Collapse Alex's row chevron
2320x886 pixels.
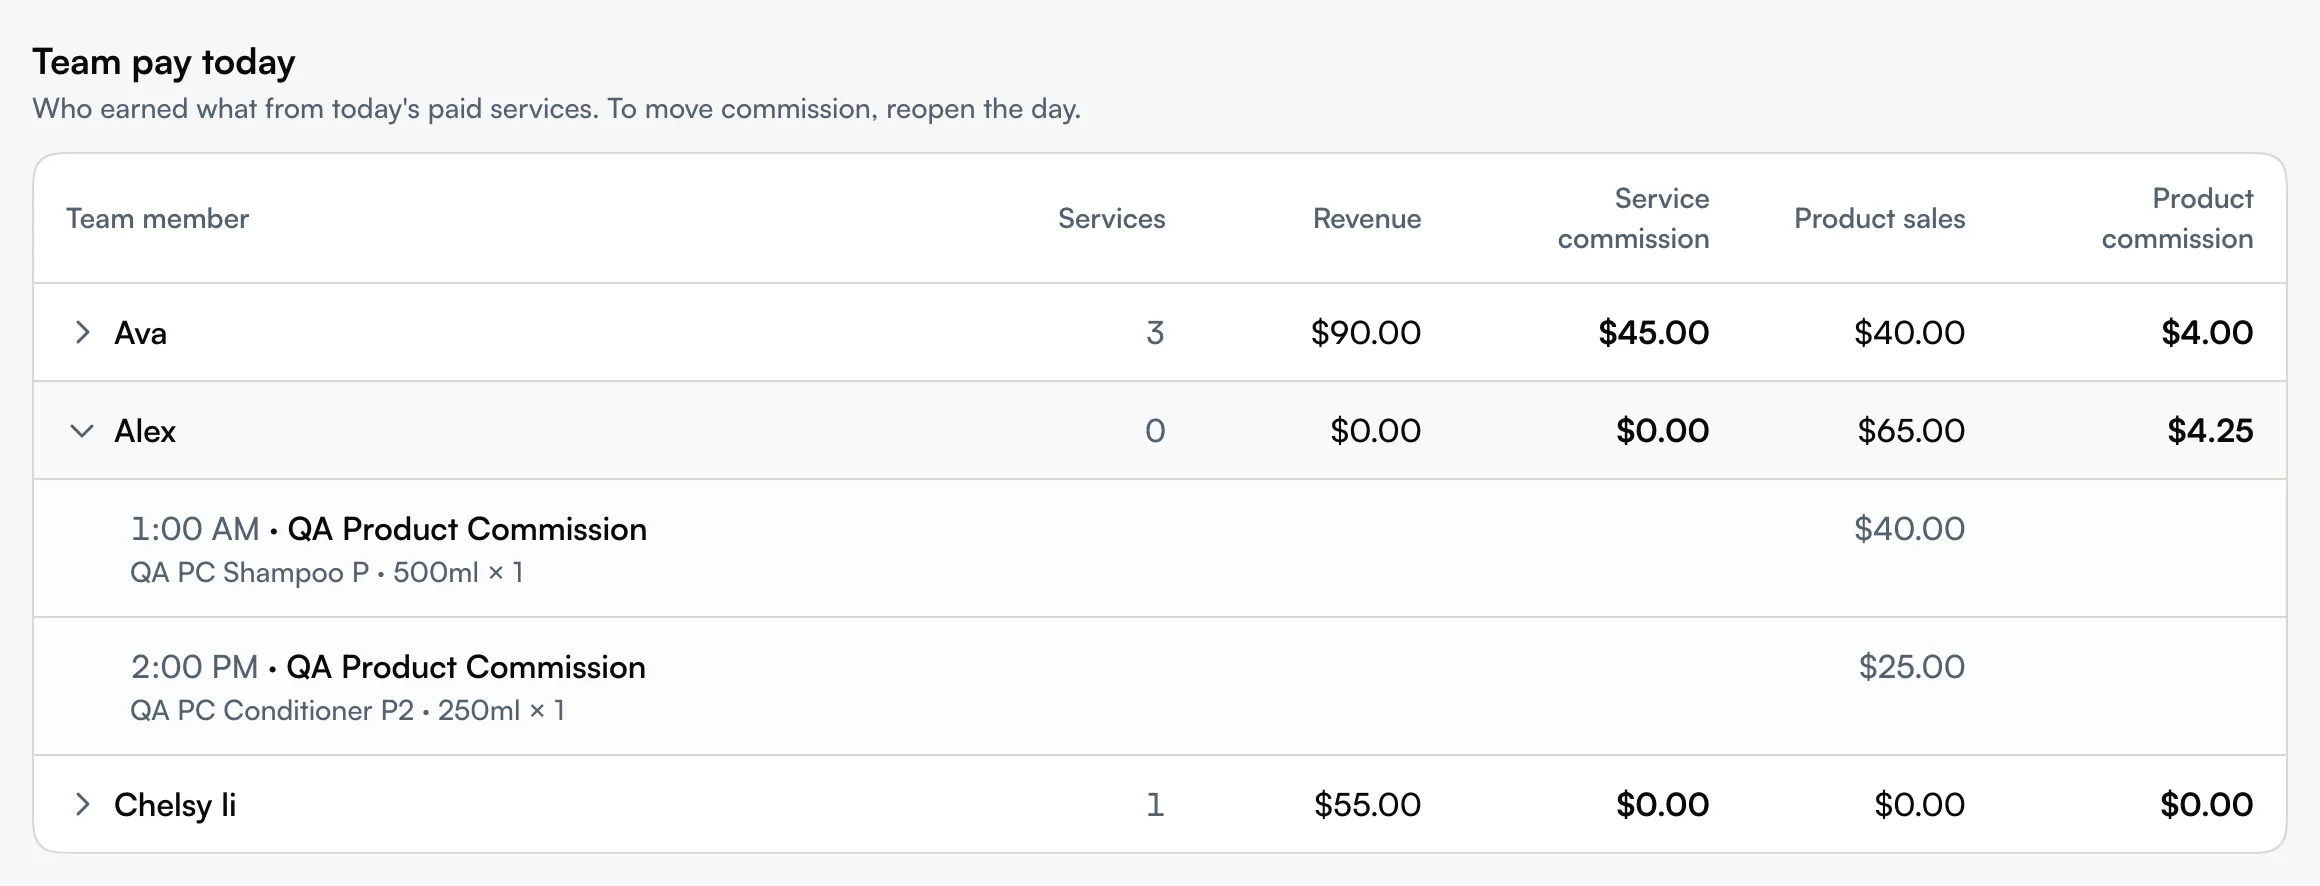(82, 431)
